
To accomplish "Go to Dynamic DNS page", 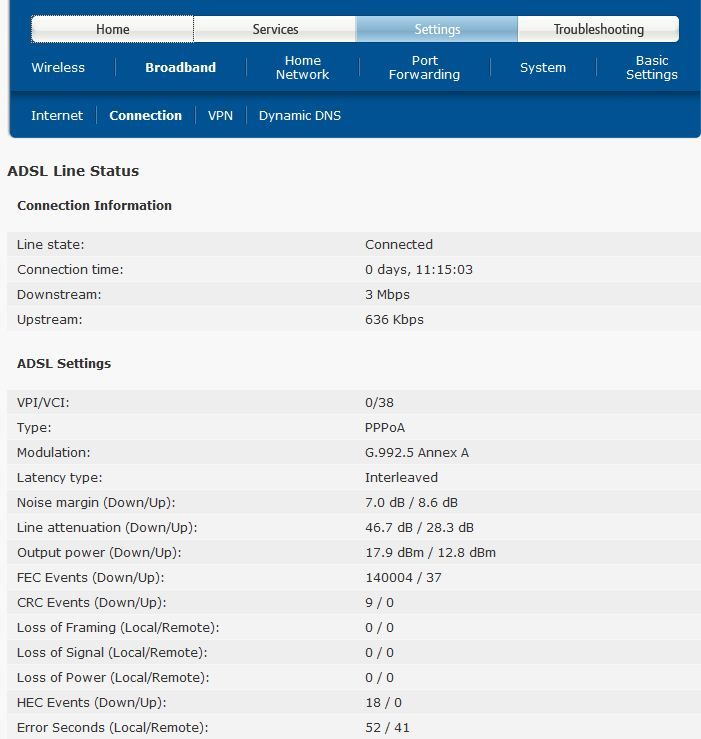I will 299,116.
